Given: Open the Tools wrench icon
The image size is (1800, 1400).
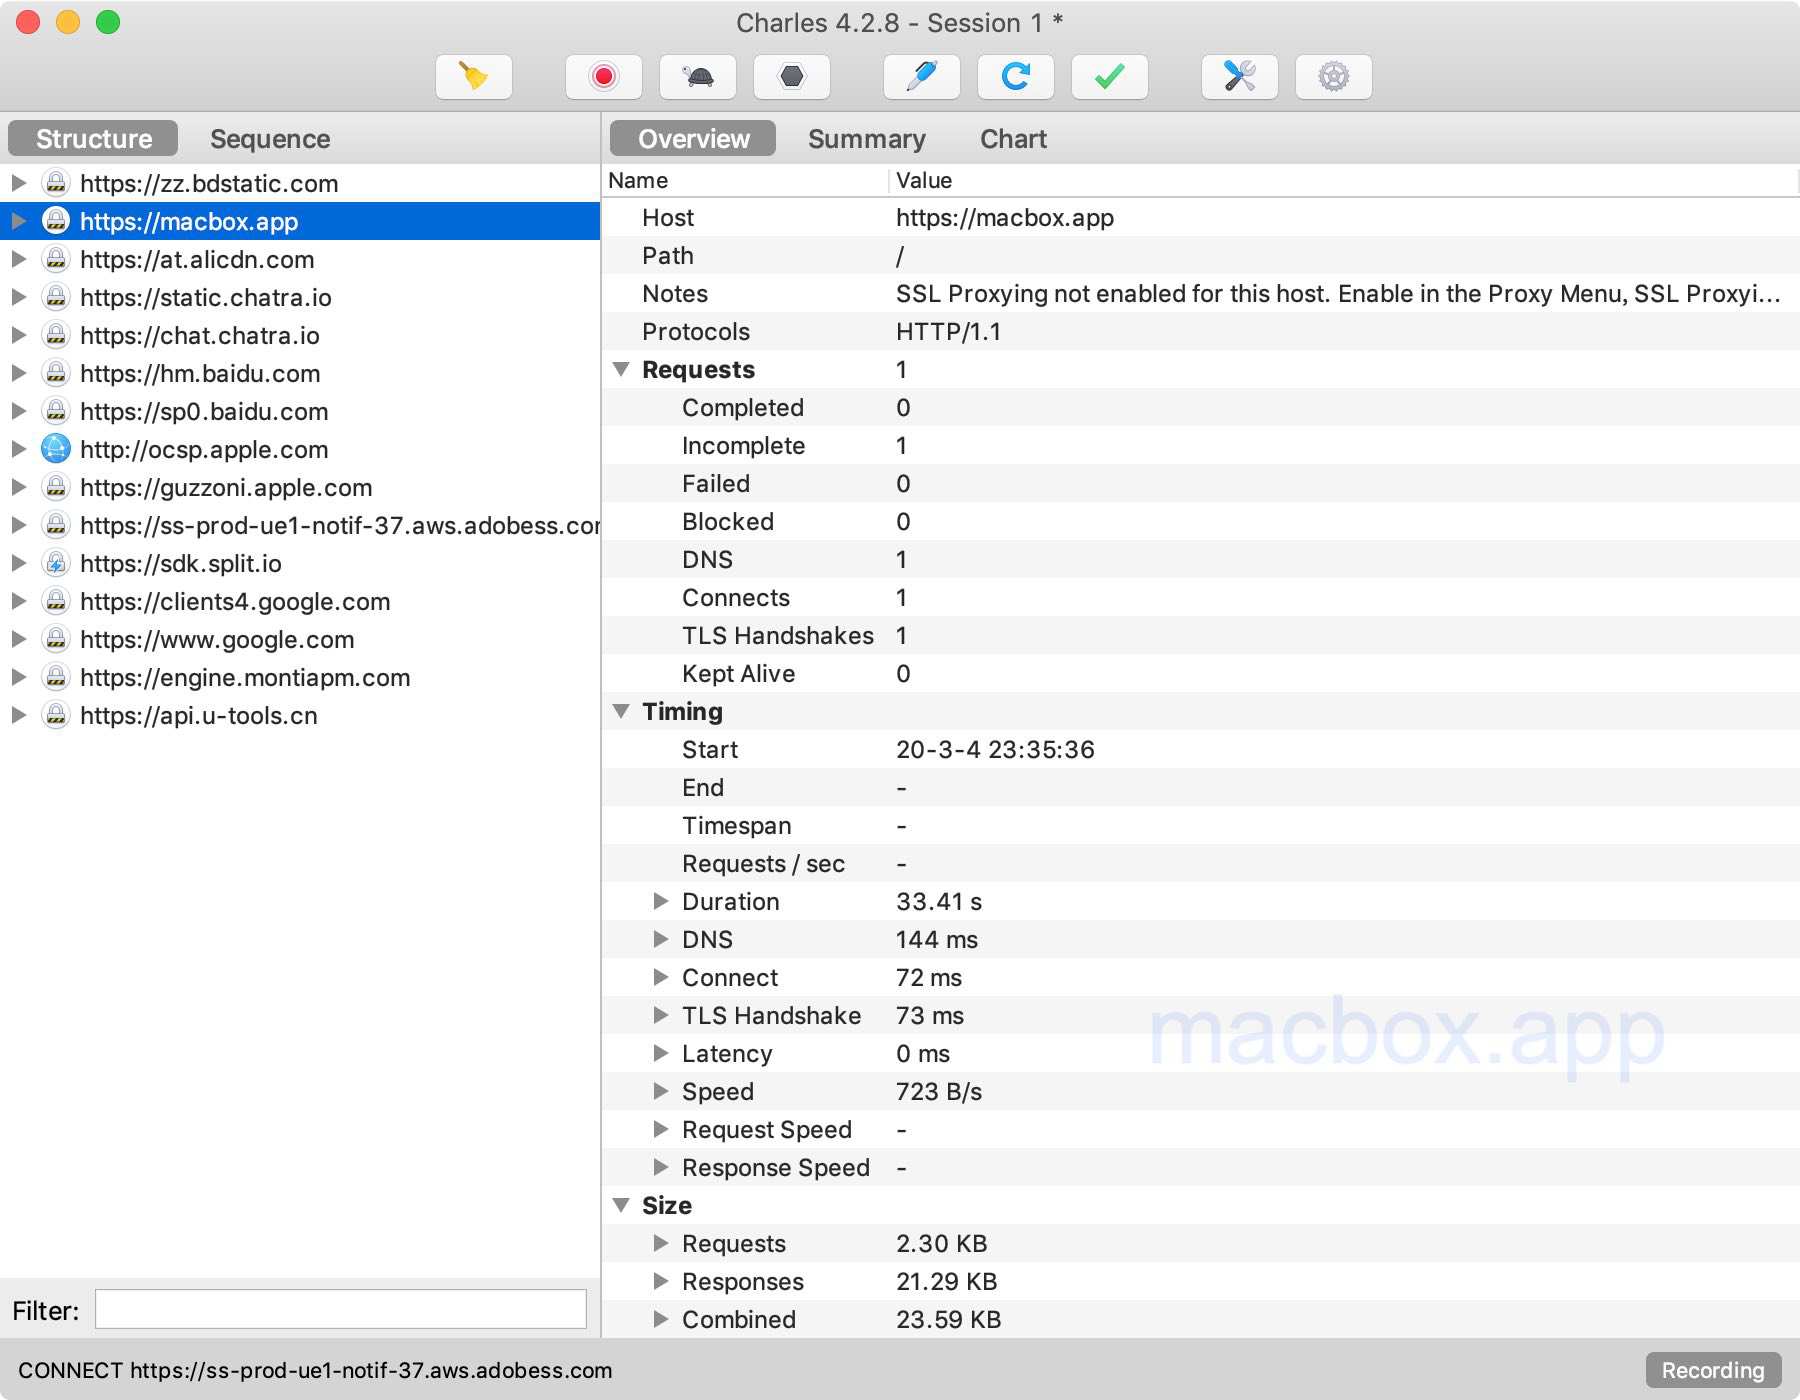Looking at the screenshot, I should pyautogui.click(x=1239, y=77).
